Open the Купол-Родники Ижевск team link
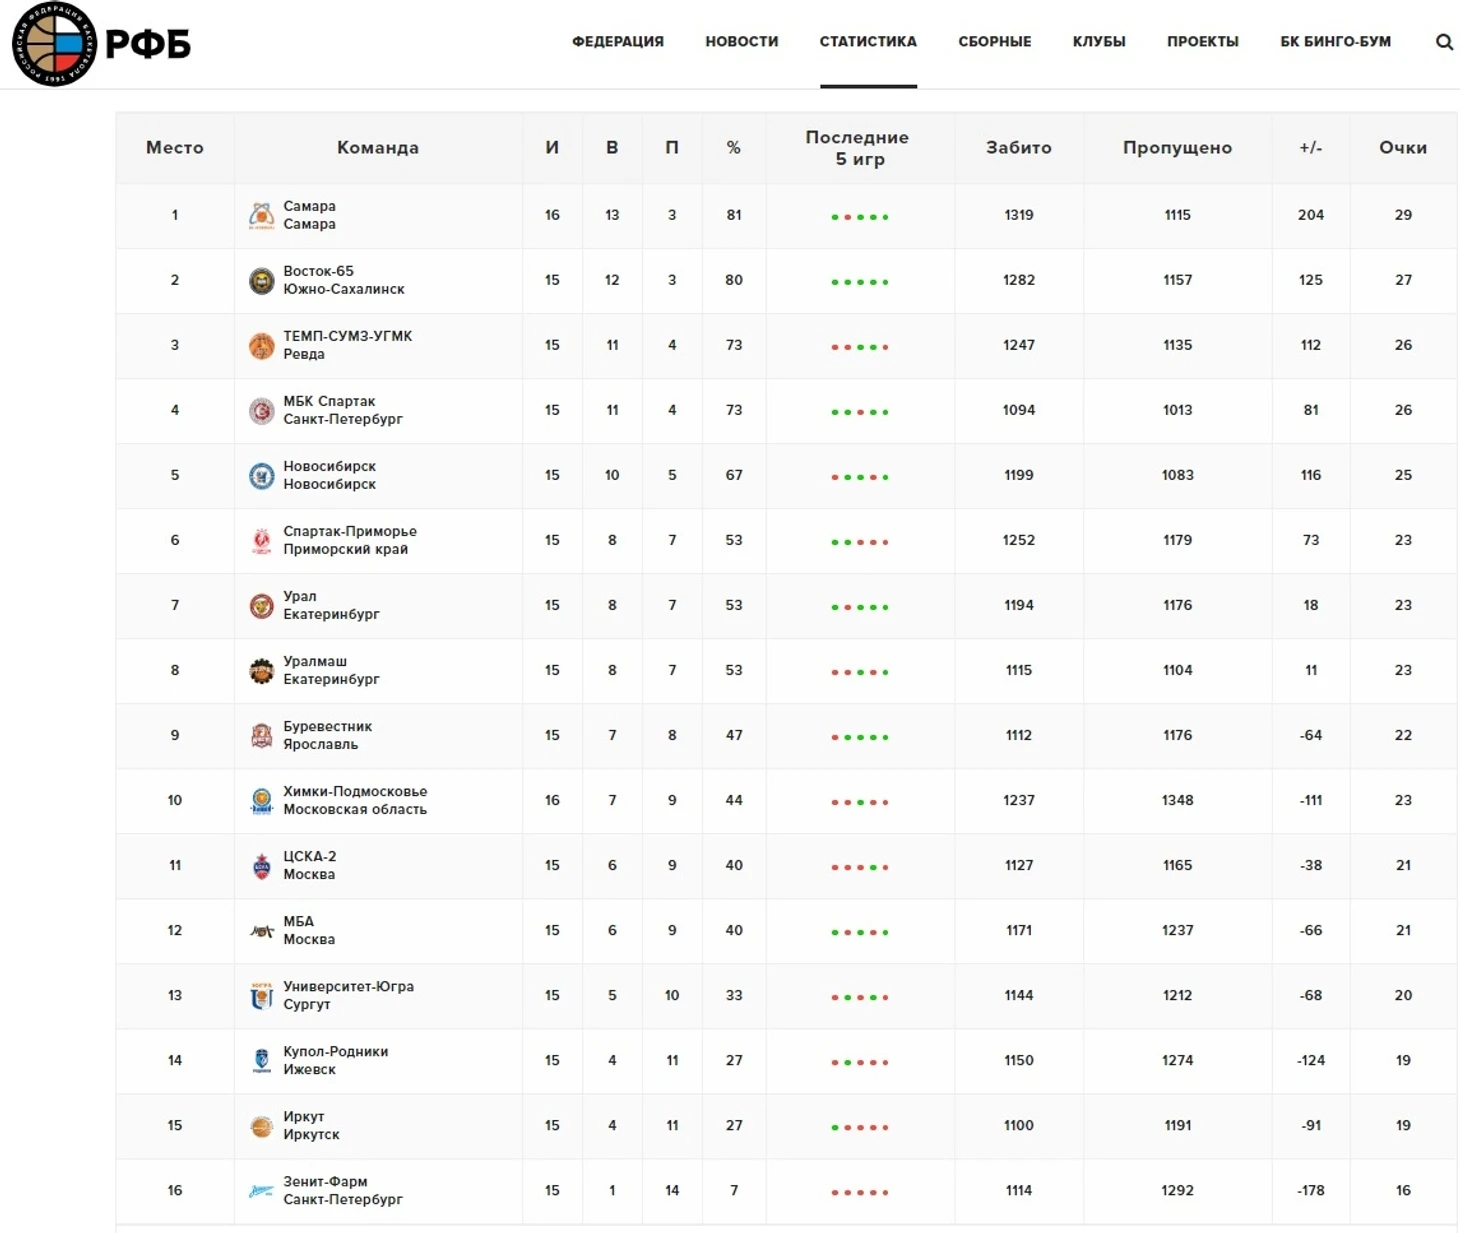 click(x=336, y=1060)
